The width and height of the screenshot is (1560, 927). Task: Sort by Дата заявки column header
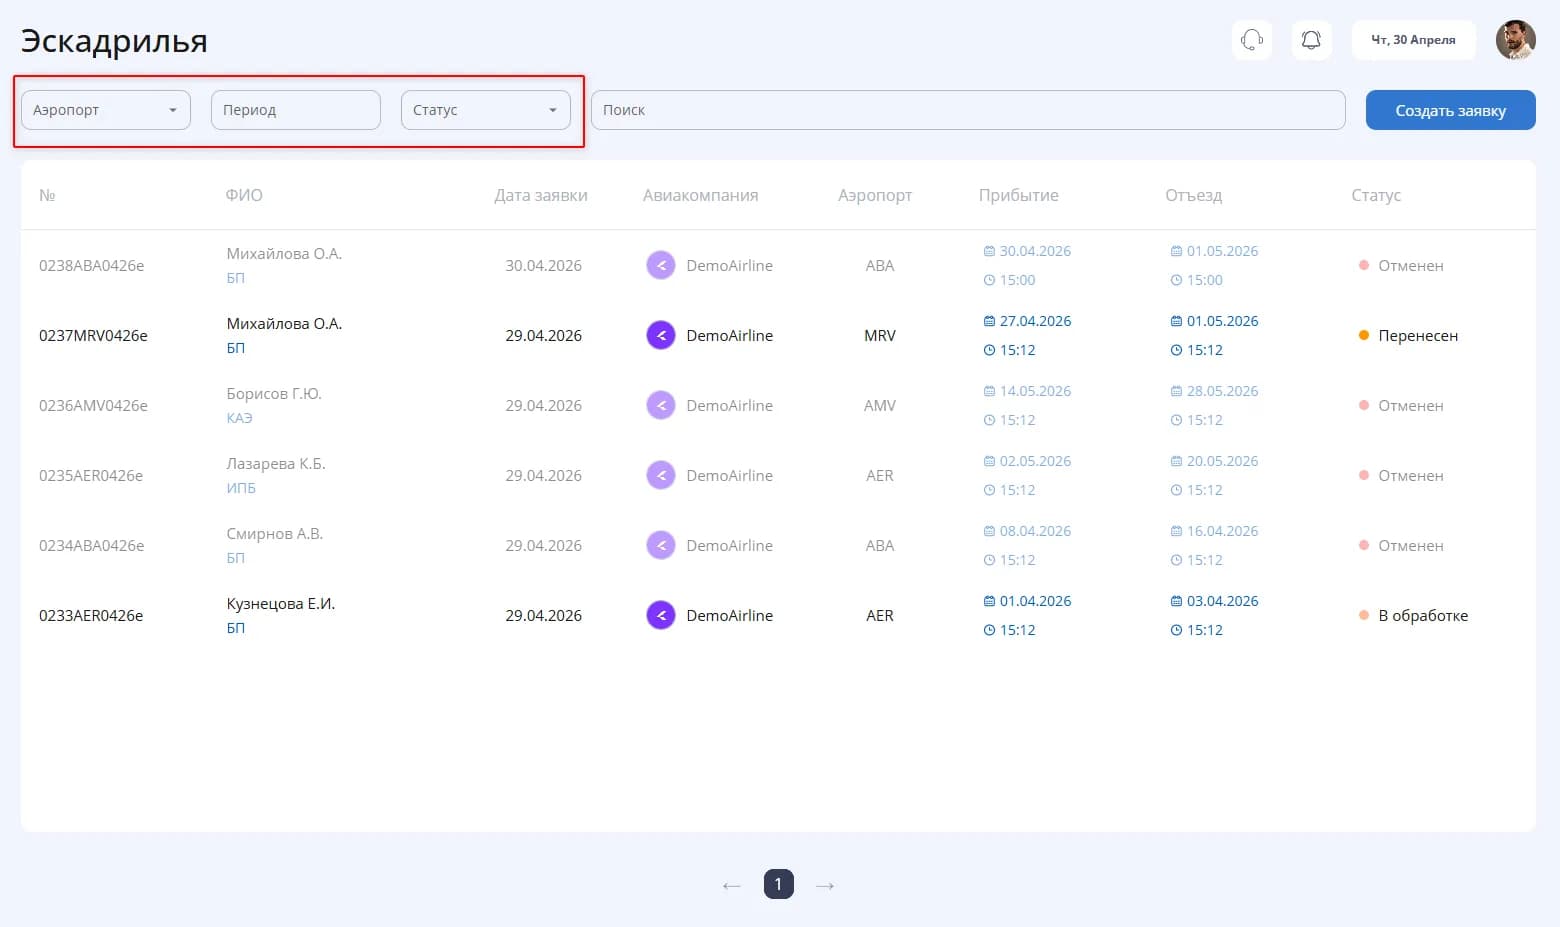tap(541, 195)
